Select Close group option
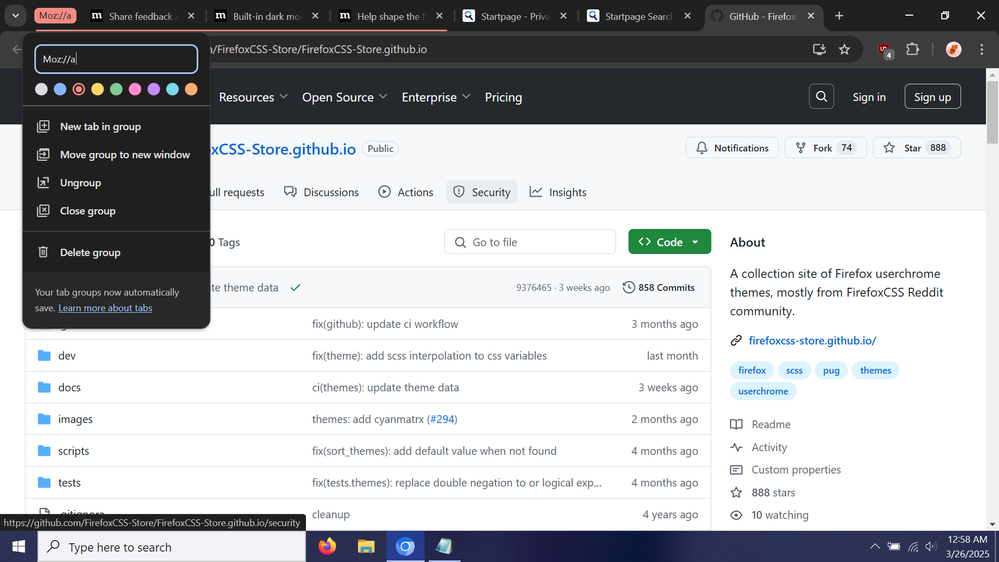Screen dimensions: 999x562 click(116, 210)
